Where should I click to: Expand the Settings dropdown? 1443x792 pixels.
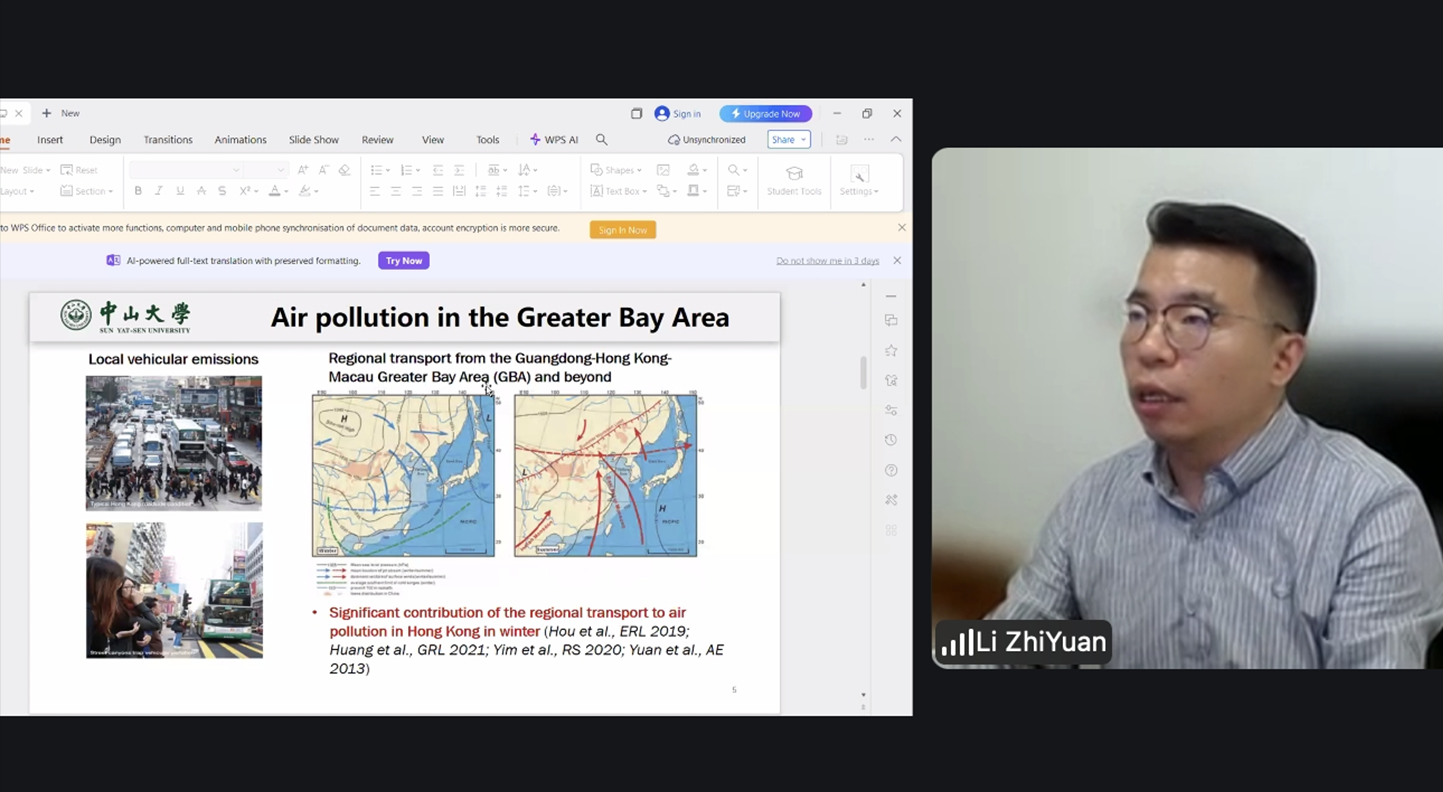click(858, 191)
